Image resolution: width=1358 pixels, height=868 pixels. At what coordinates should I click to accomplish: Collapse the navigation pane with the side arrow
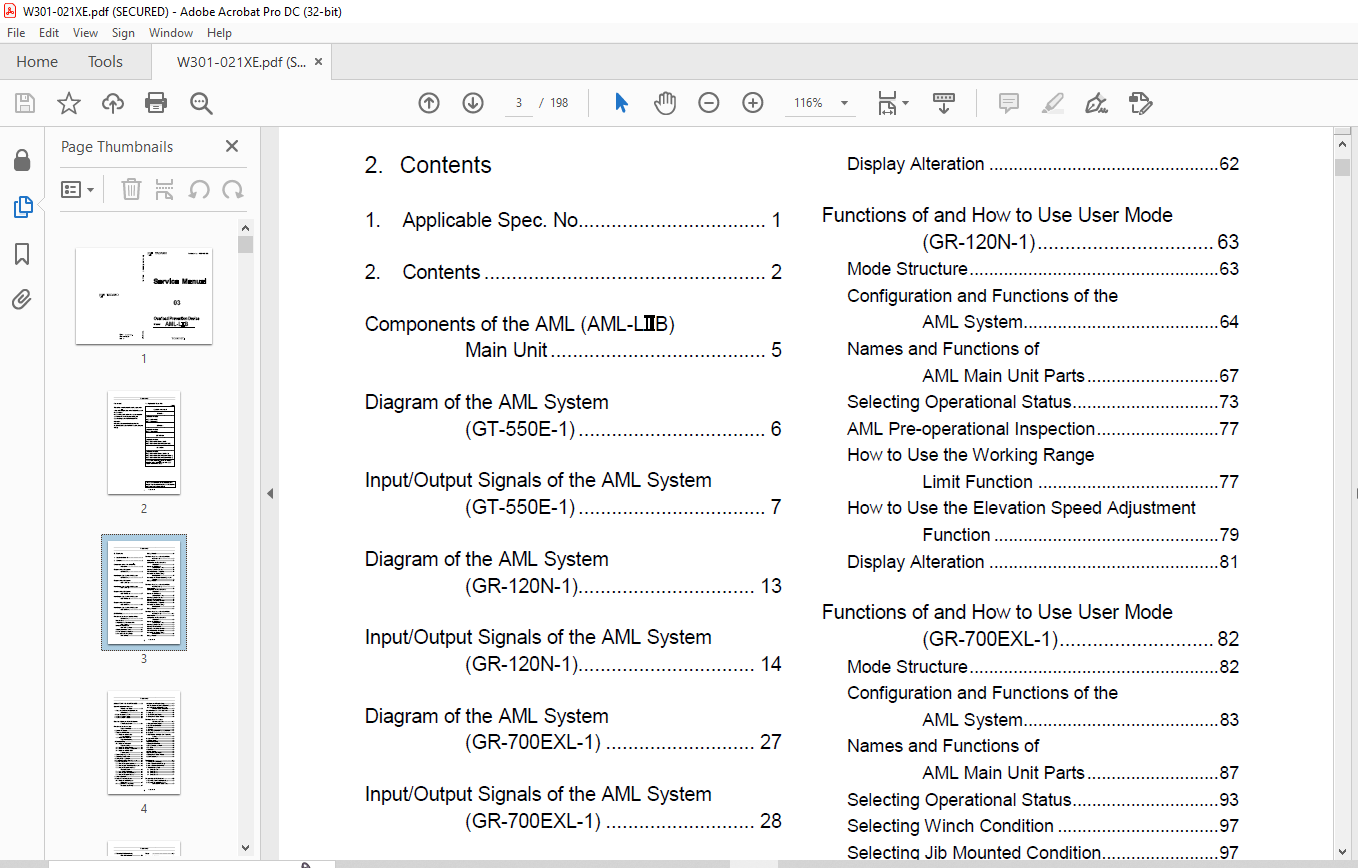tap(268, 494)
